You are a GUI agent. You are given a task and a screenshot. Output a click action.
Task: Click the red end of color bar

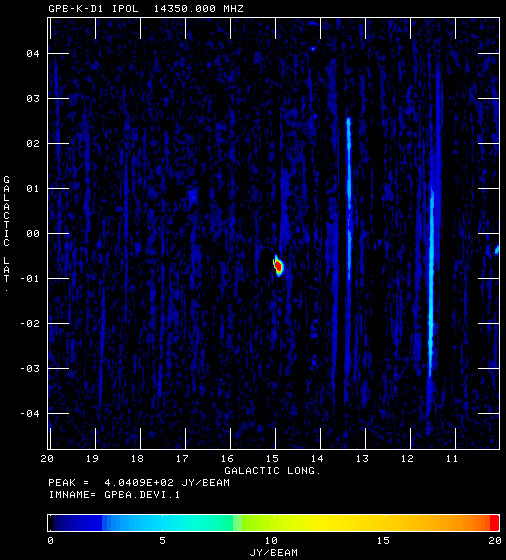coord(494,523)
